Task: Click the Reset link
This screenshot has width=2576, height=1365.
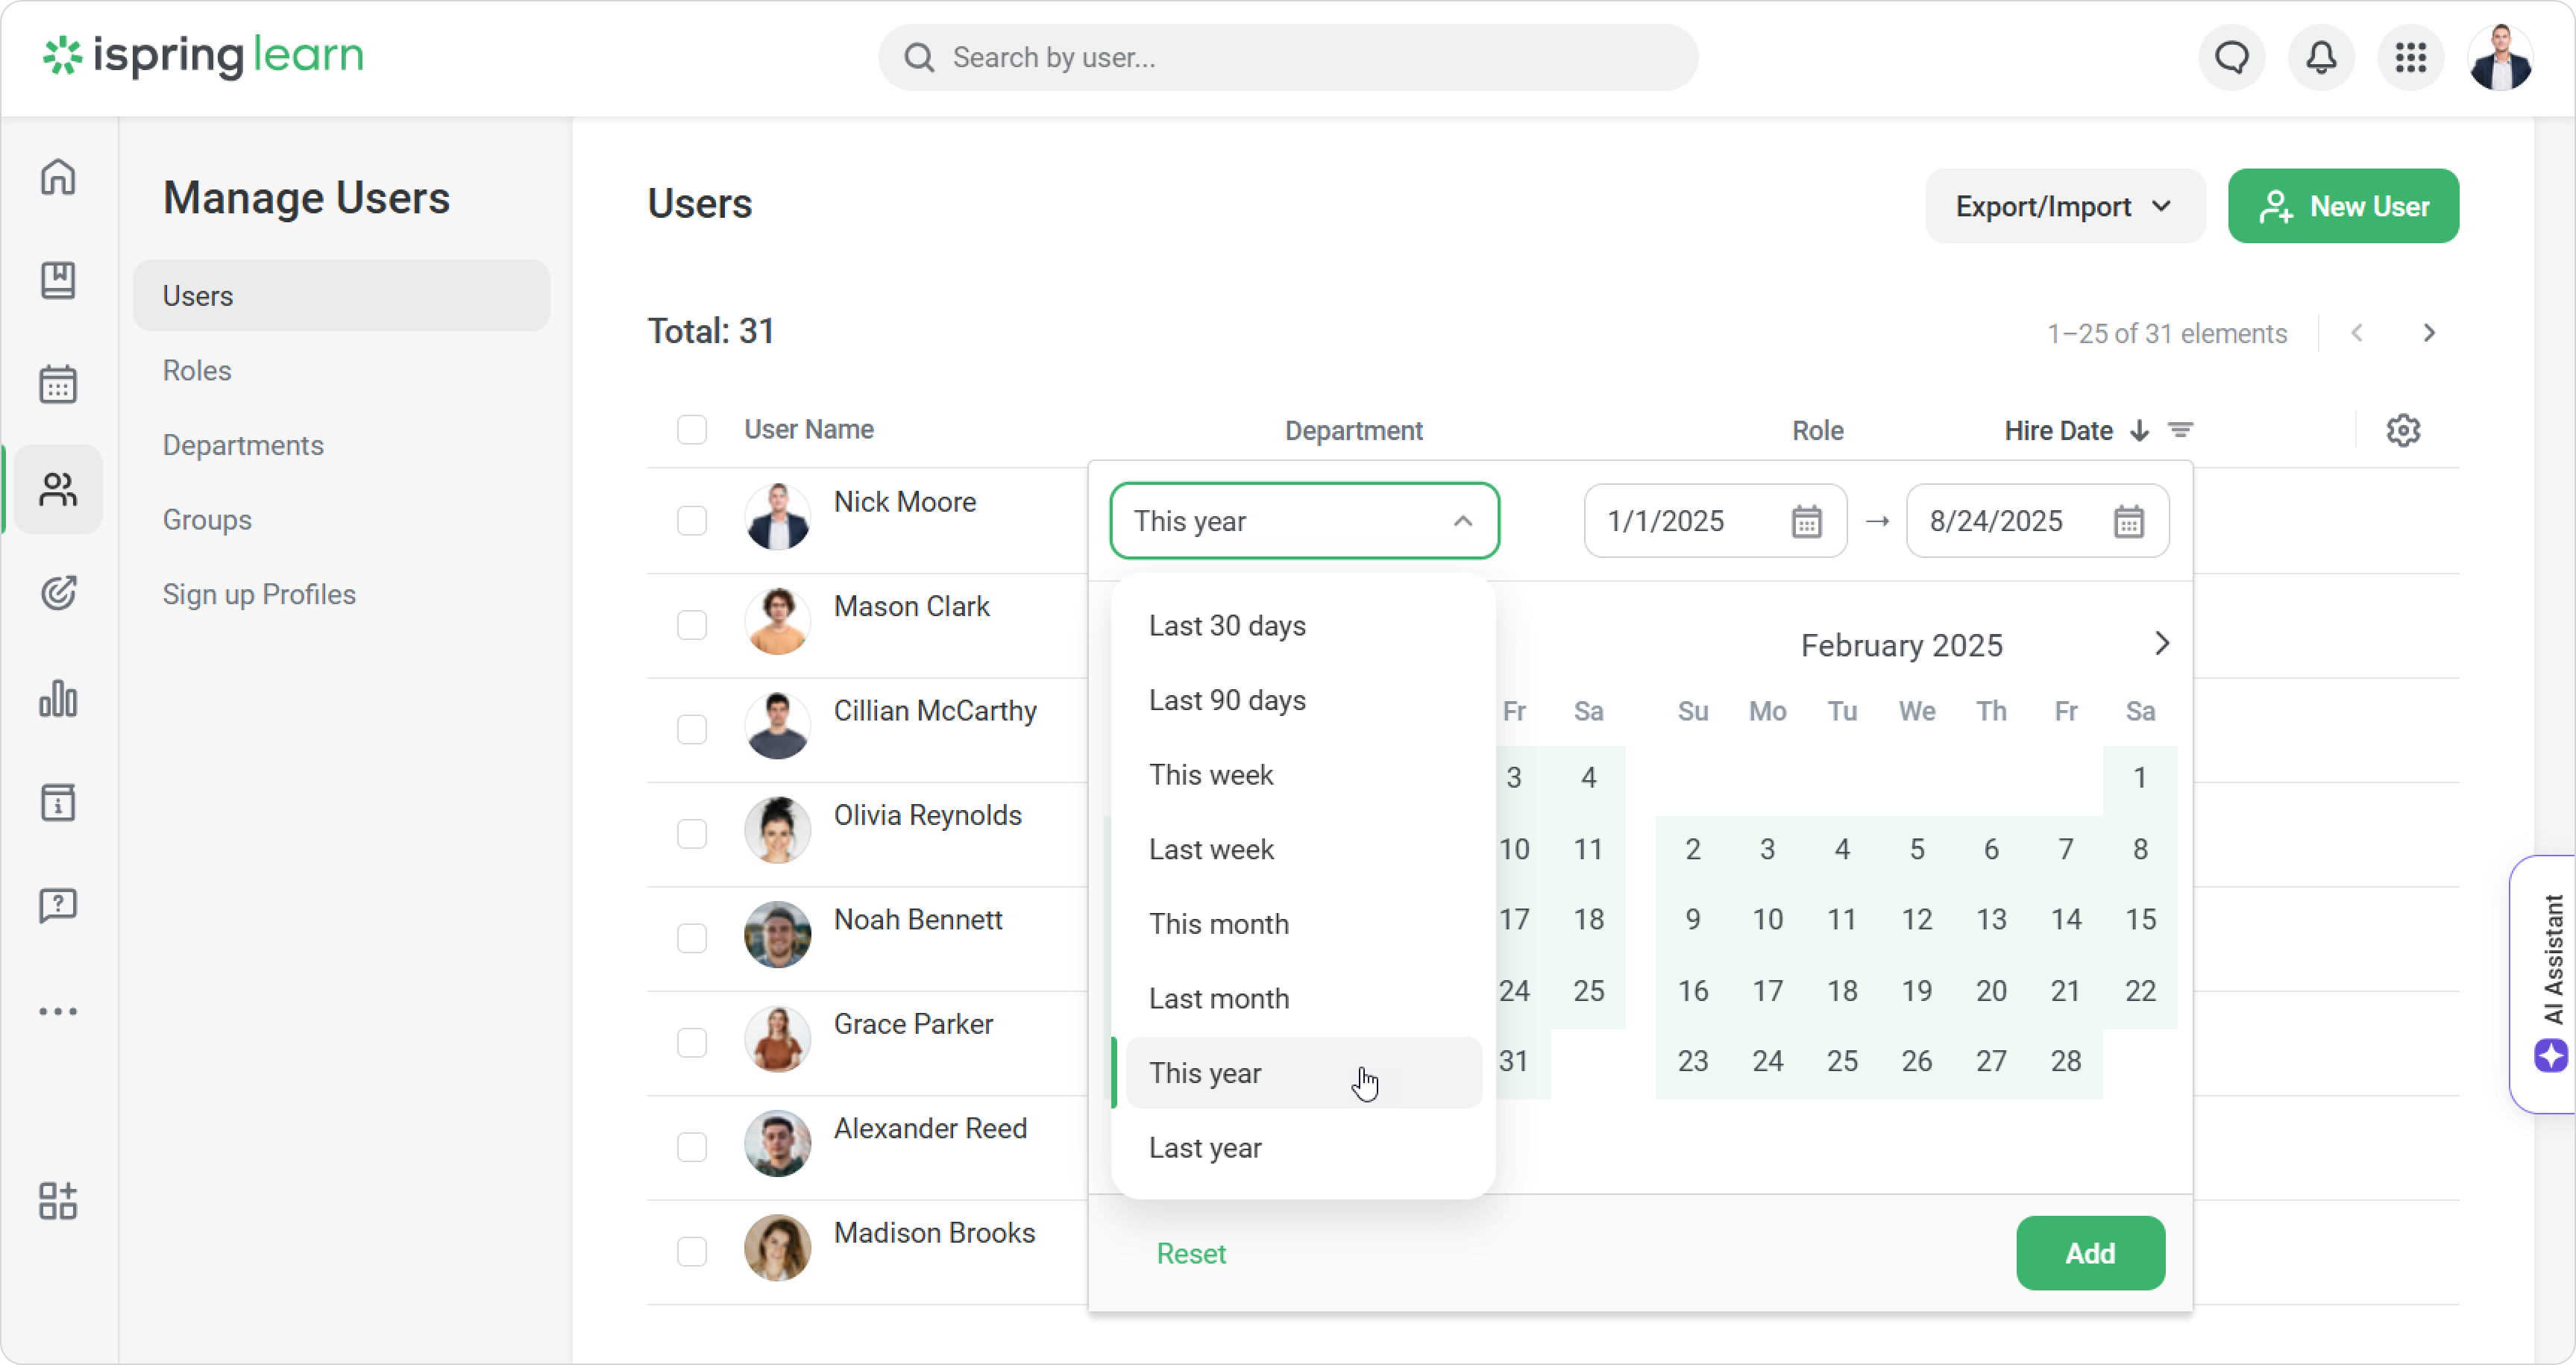Action: click(x=1190, y=1253)
